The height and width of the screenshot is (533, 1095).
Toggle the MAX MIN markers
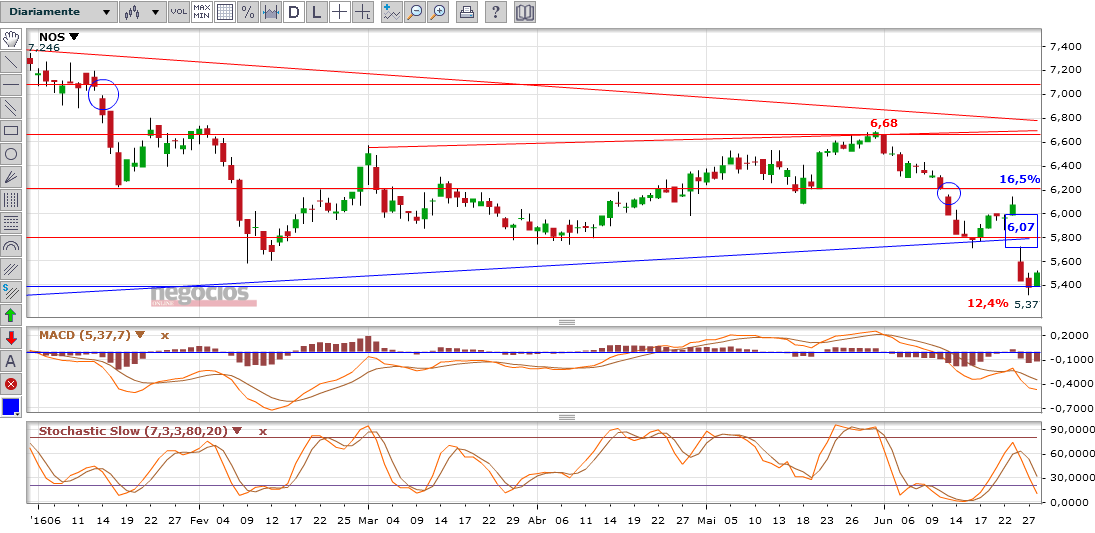coord(201,12)
